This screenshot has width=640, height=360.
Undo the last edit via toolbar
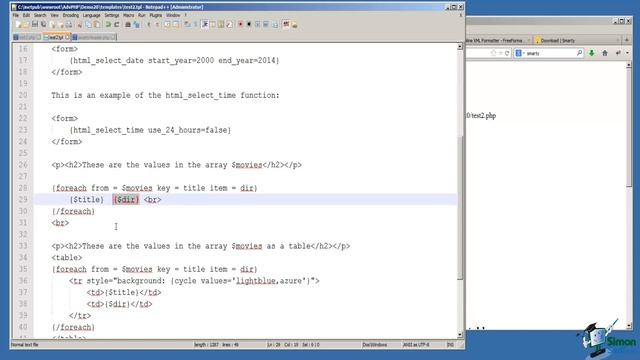click(108, 24)
